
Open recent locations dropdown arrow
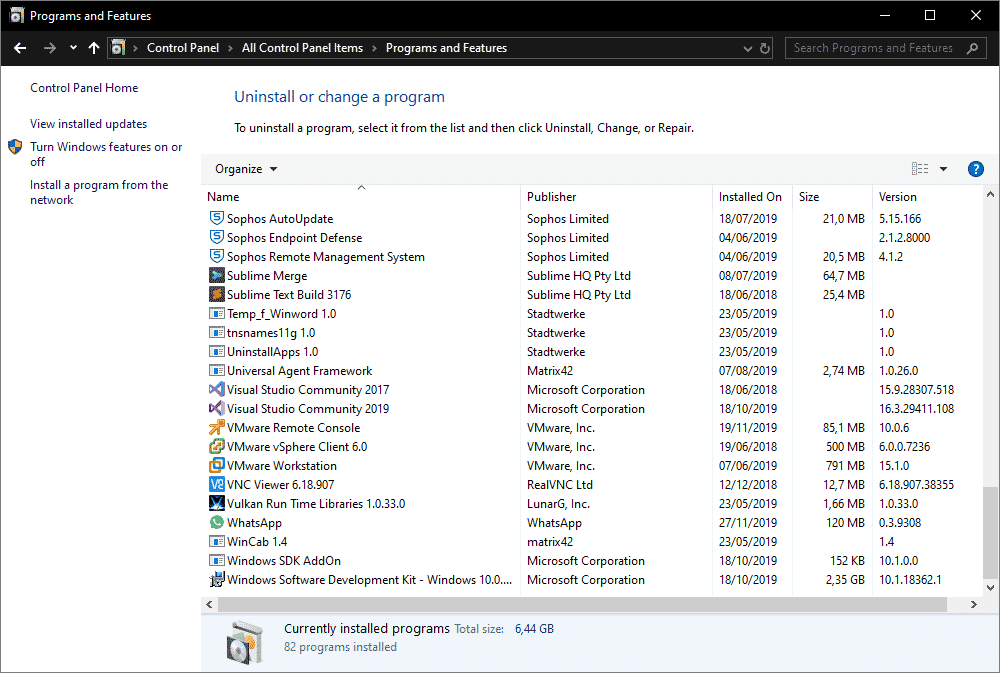(73, 48)
